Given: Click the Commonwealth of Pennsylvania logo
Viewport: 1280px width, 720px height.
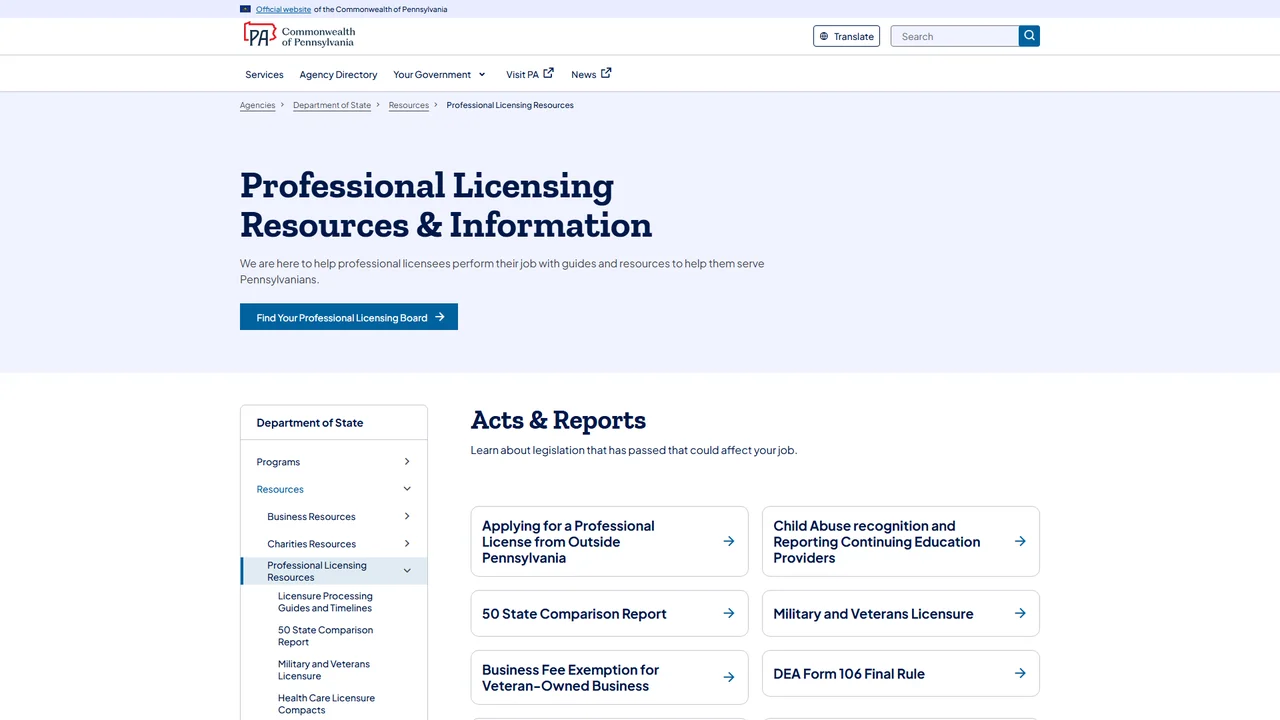Looking at the screenshot, I should [x=299, y=36].
